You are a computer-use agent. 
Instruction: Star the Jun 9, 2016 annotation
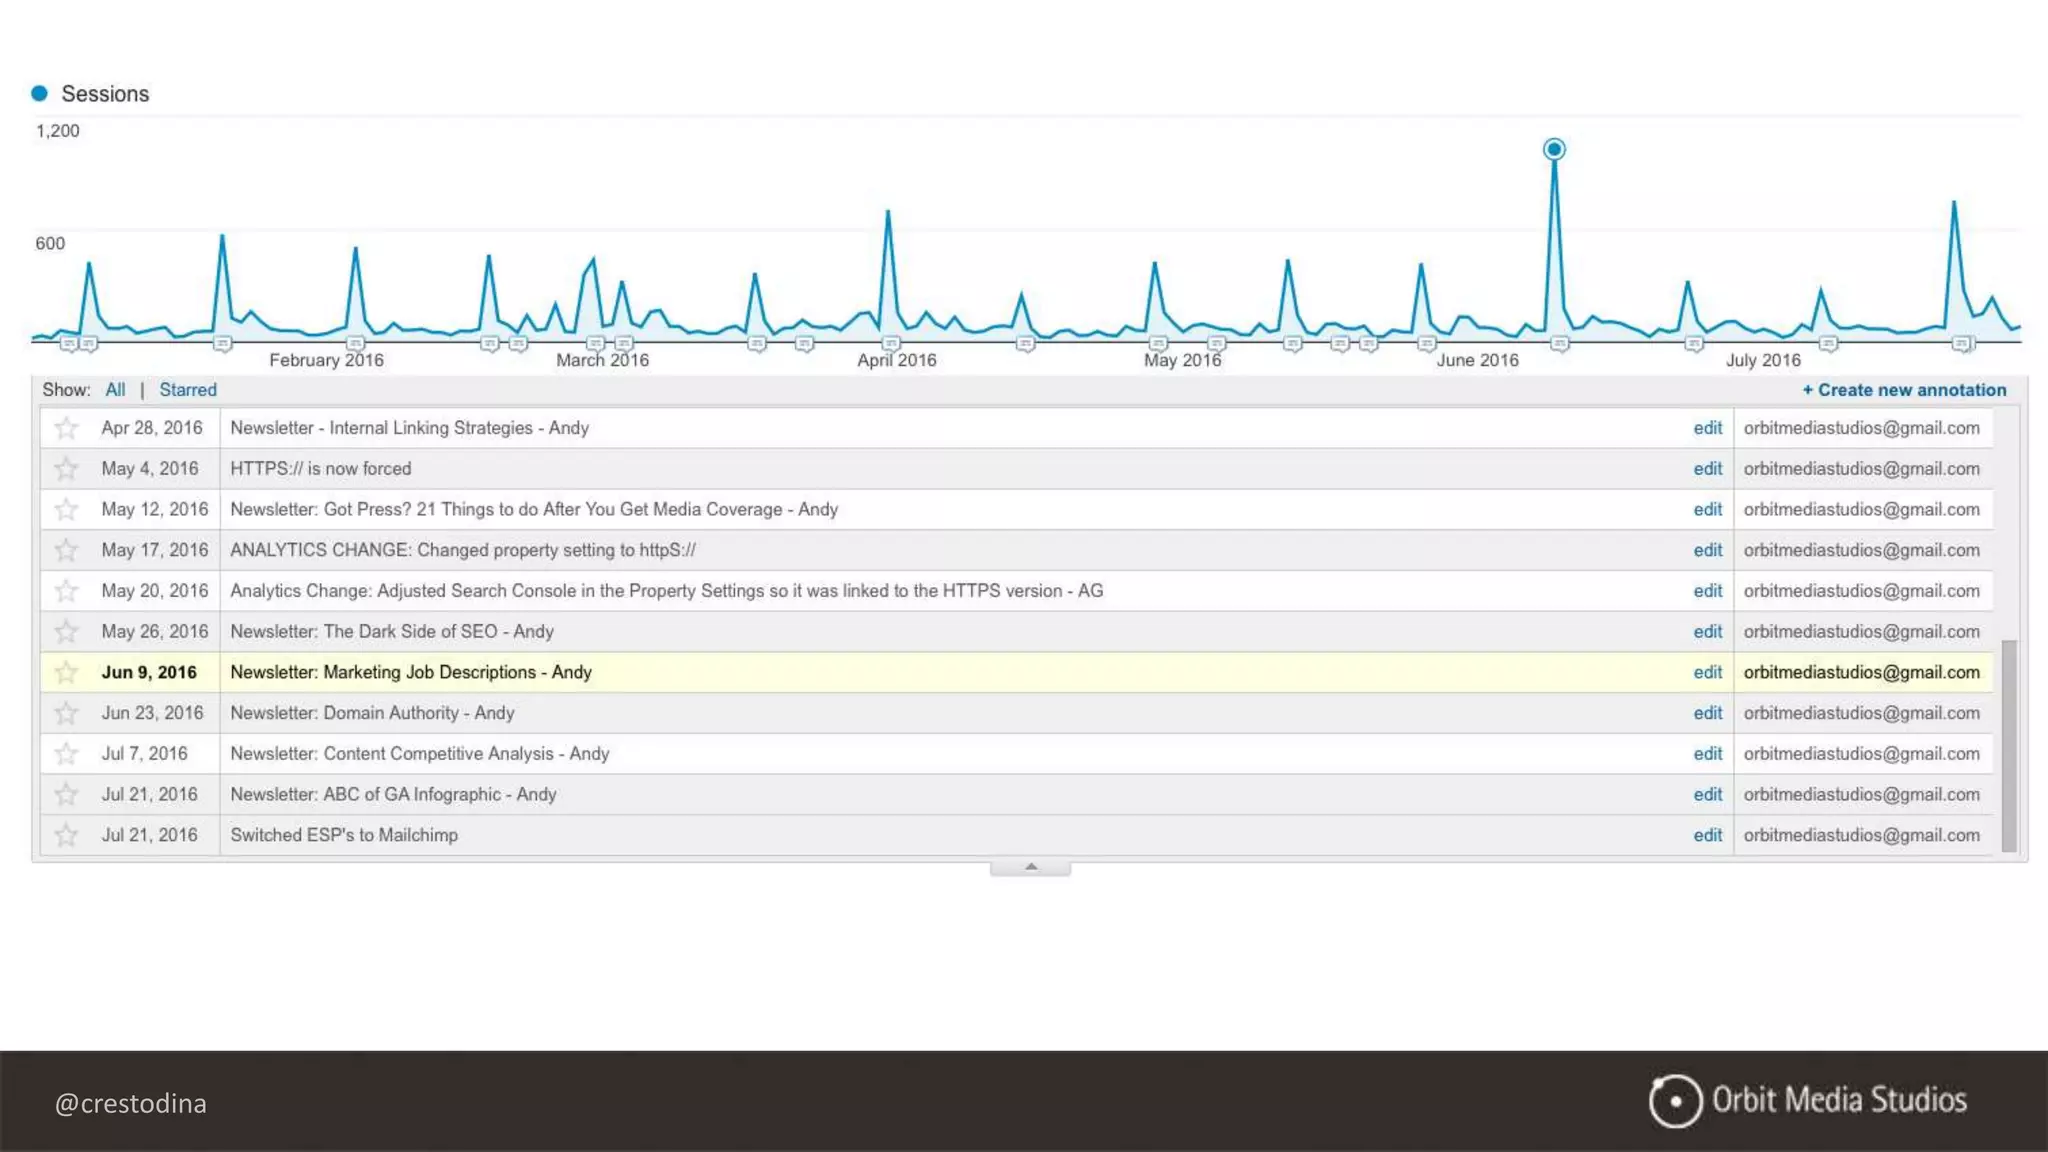[66, 672]
